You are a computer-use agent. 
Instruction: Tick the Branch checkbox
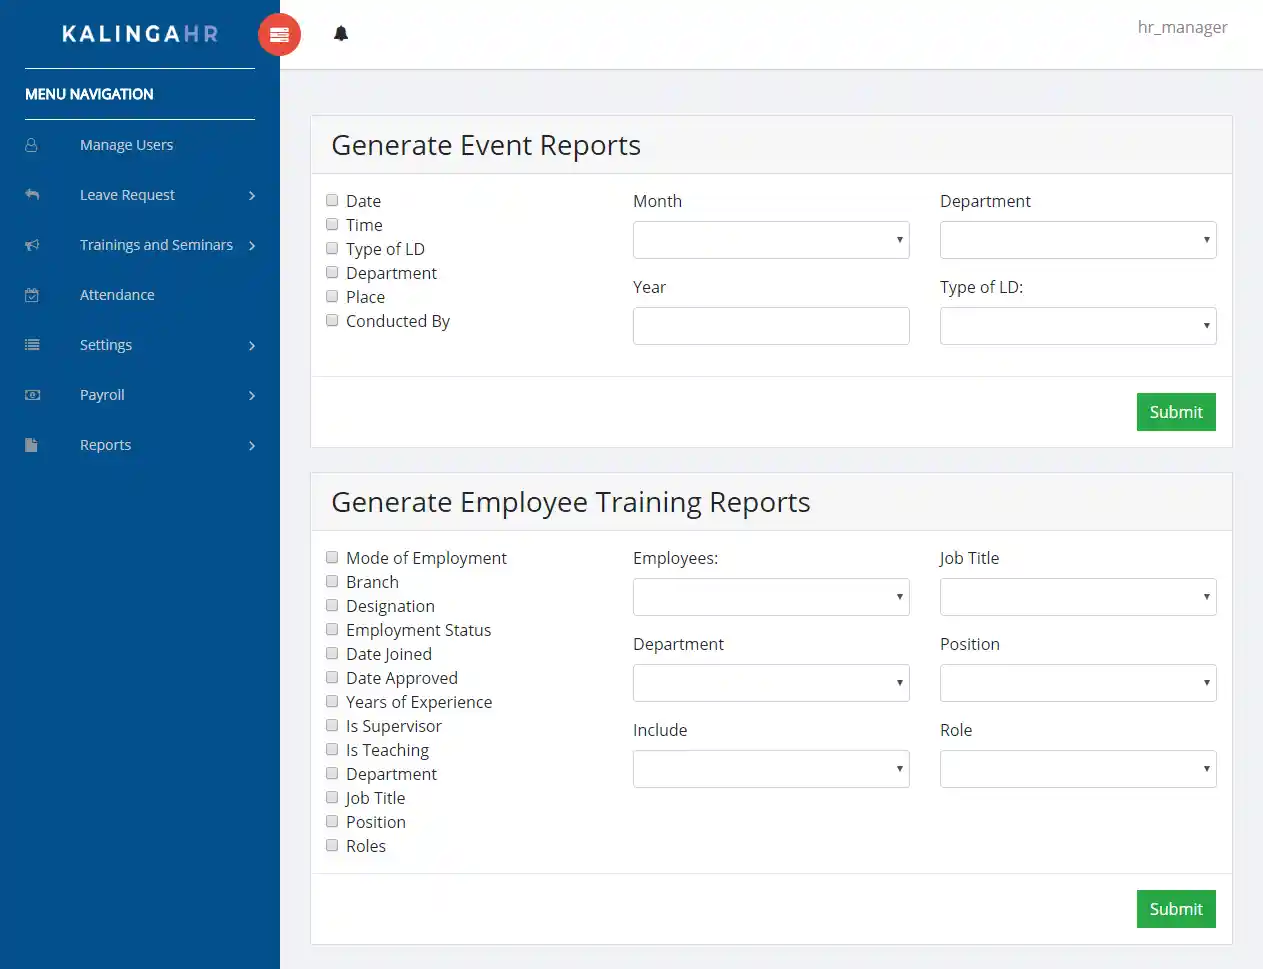pos(332,581)
